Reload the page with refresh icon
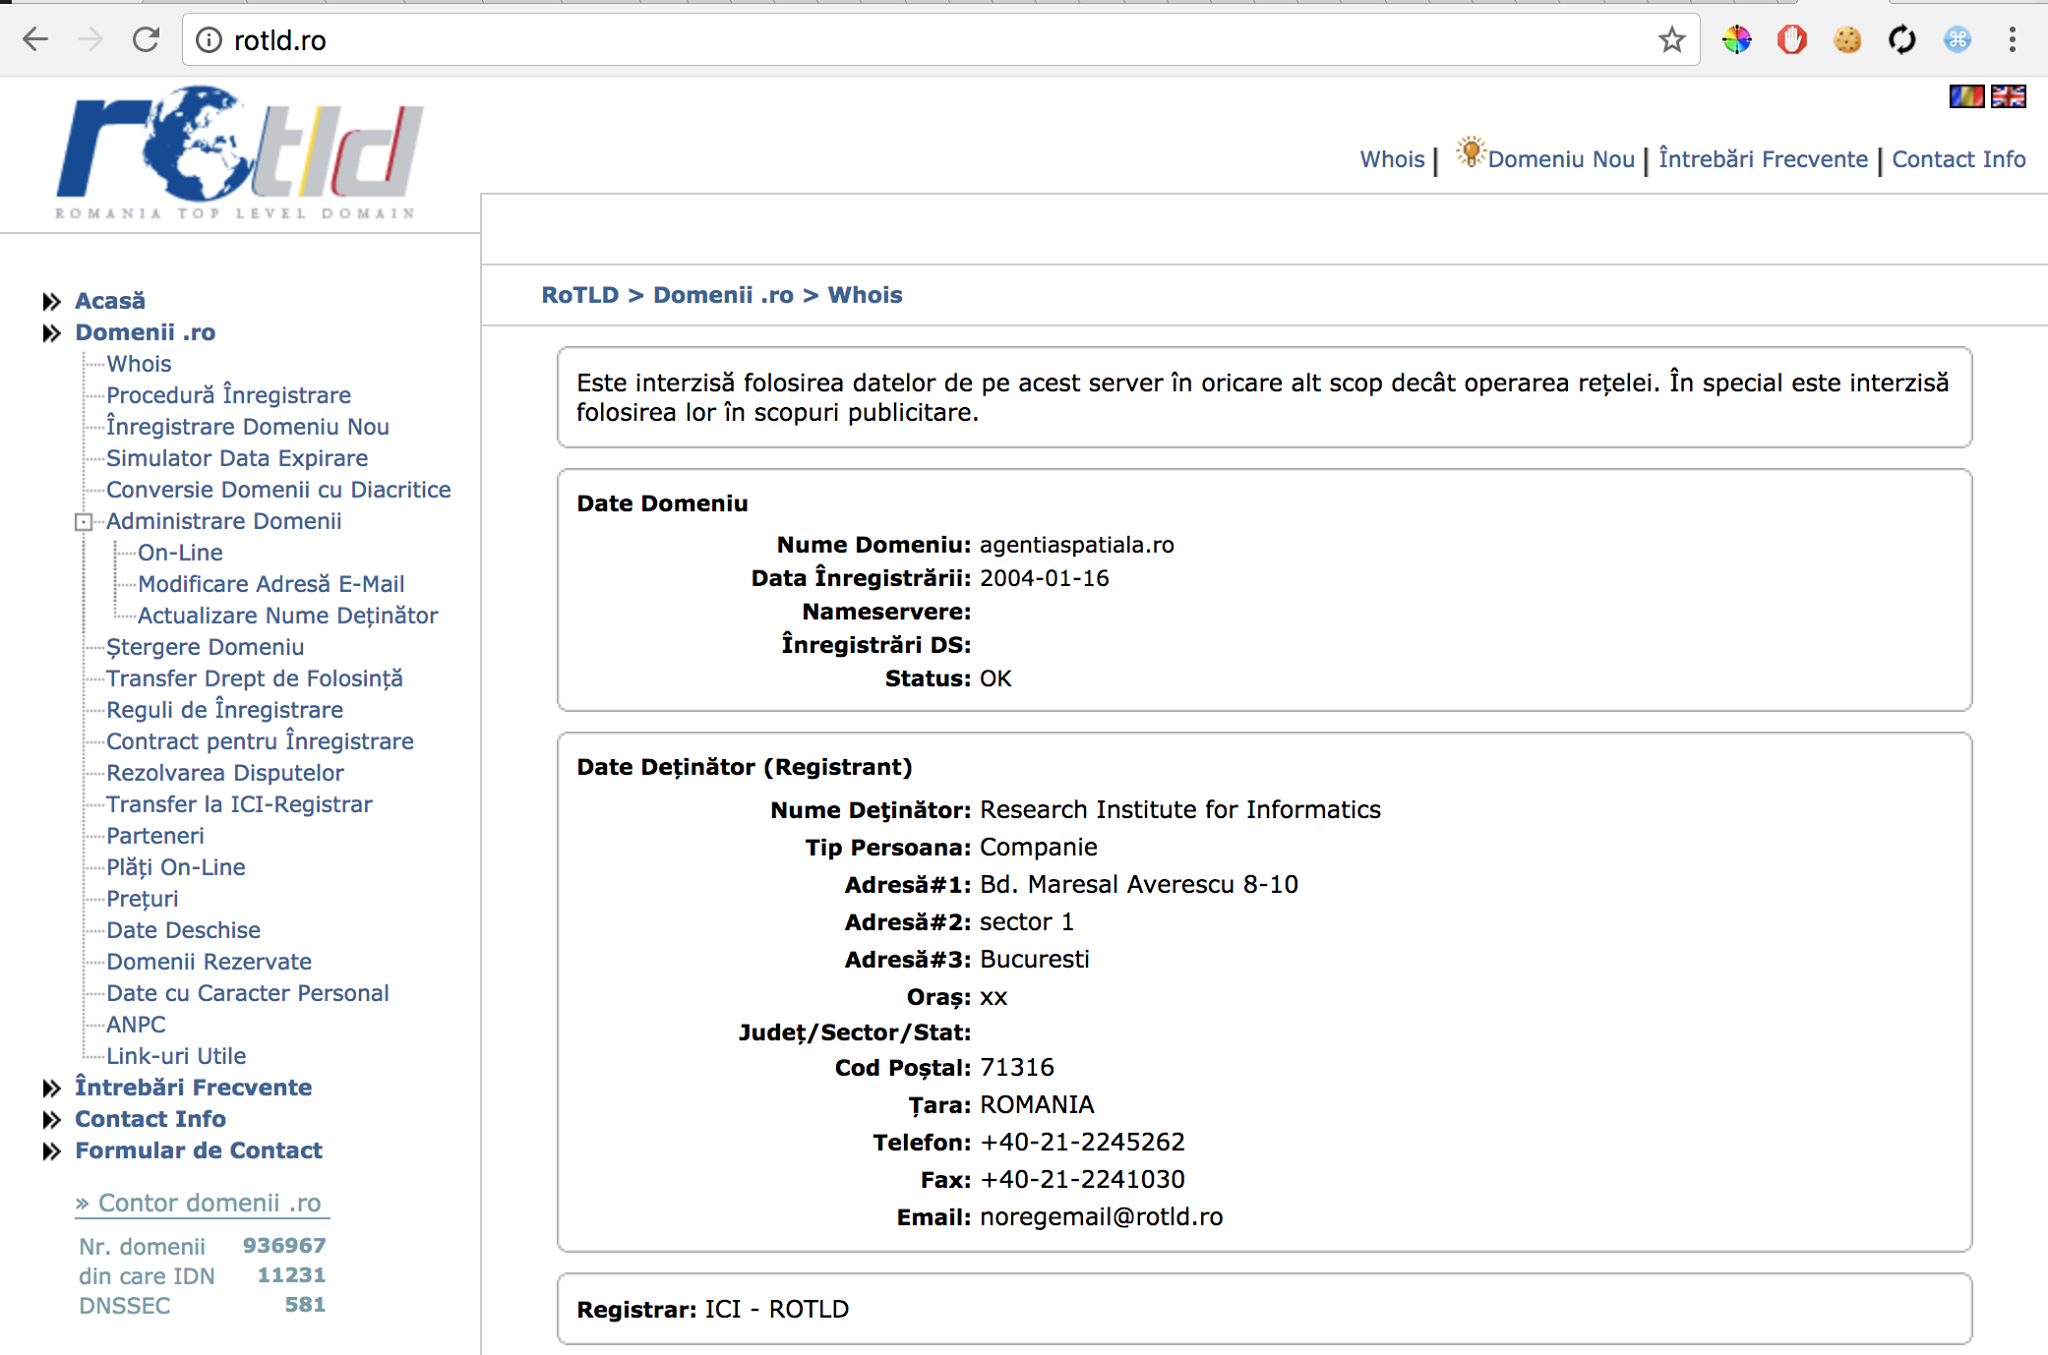The image size is (2048, 1355). [146, 40]
